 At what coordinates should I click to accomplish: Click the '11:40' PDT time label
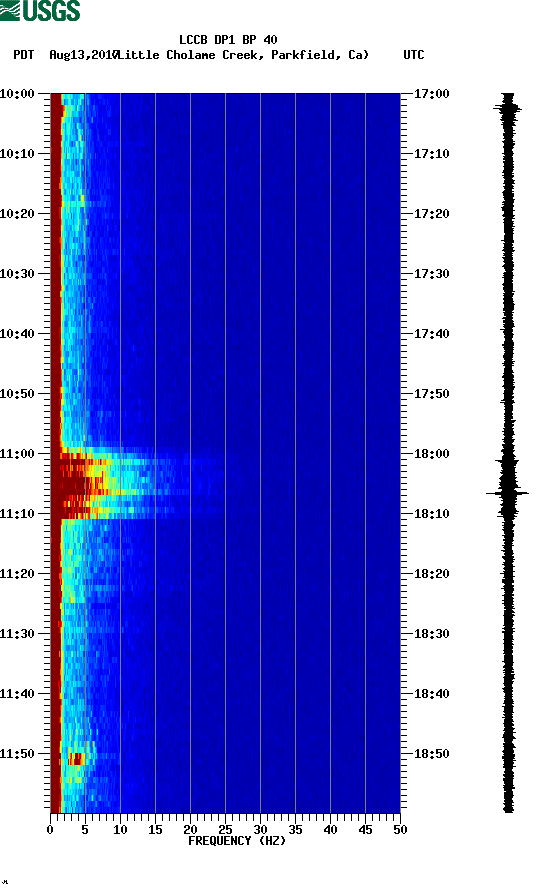pyautogui.click(x=17, y=694)
